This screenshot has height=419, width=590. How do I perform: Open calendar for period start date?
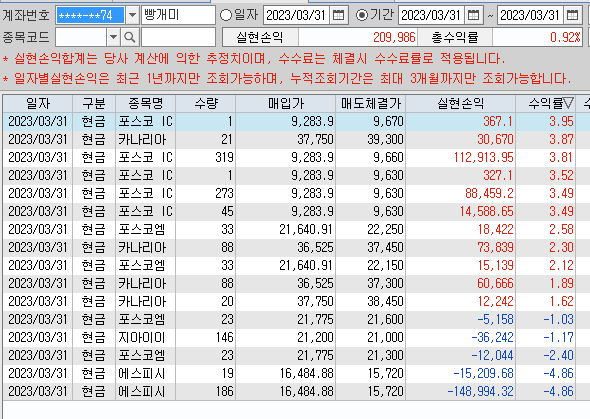coord(473,15)
